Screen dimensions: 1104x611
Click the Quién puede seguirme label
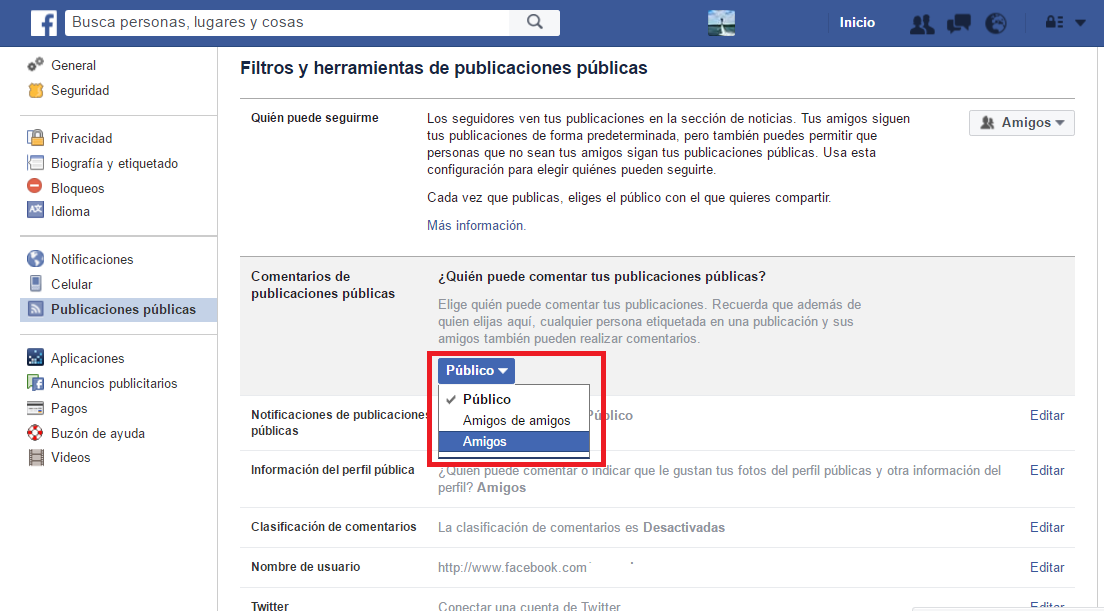[x=315, y=118]
